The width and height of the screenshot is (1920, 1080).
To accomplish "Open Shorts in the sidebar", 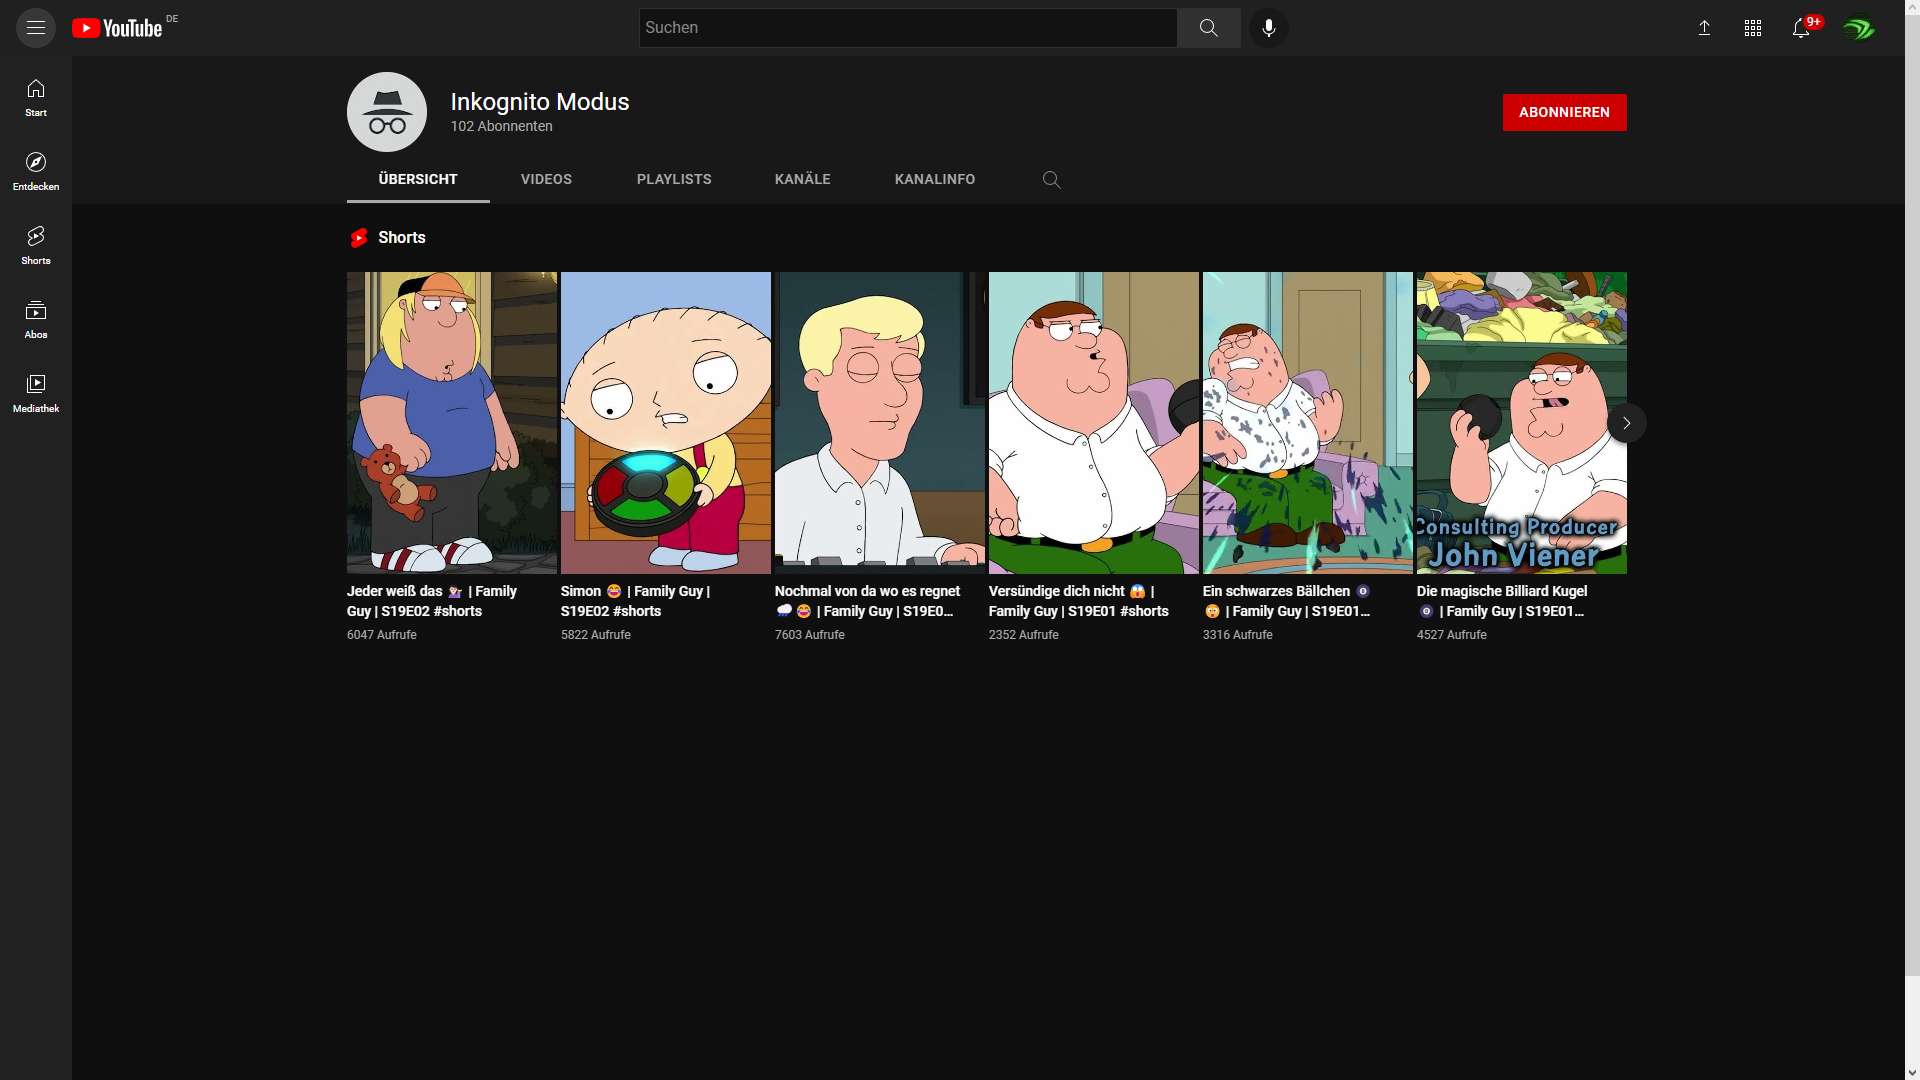I will pyautogui.click(x=36, y=245).
